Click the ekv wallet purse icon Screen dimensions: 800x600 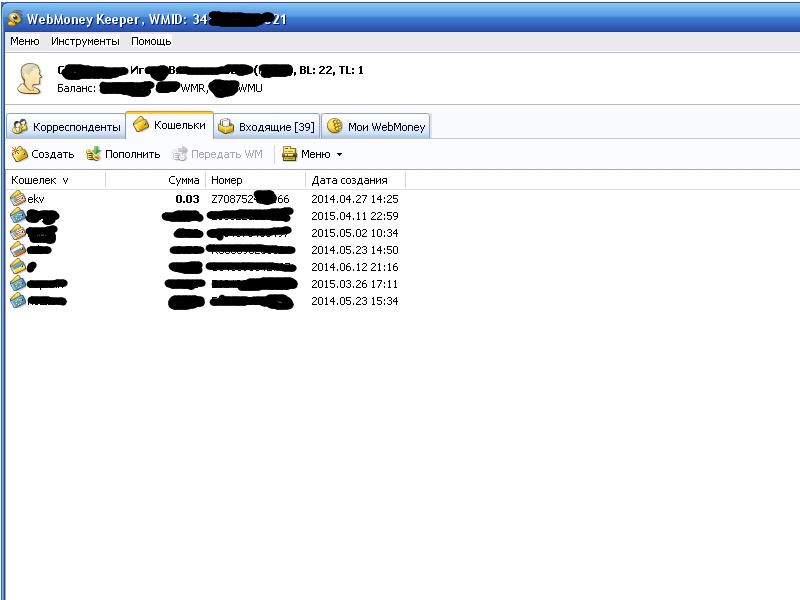pyautogui.click(x=18, y=198)
